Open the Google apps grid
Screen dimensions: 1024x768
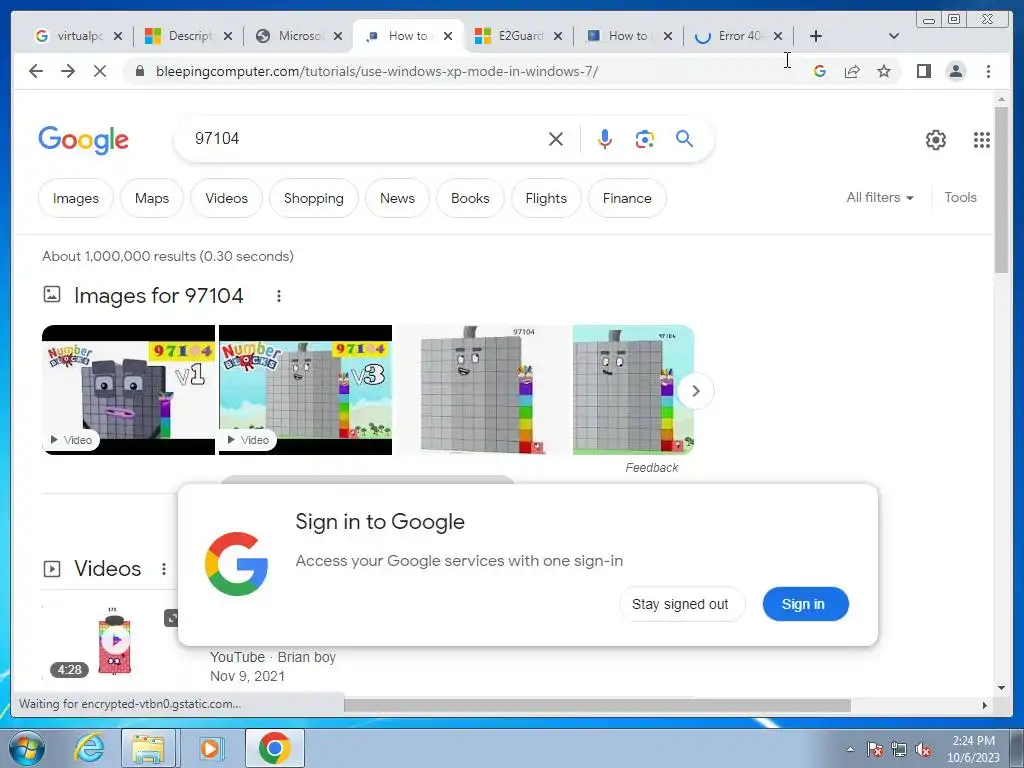coord(982,140)
